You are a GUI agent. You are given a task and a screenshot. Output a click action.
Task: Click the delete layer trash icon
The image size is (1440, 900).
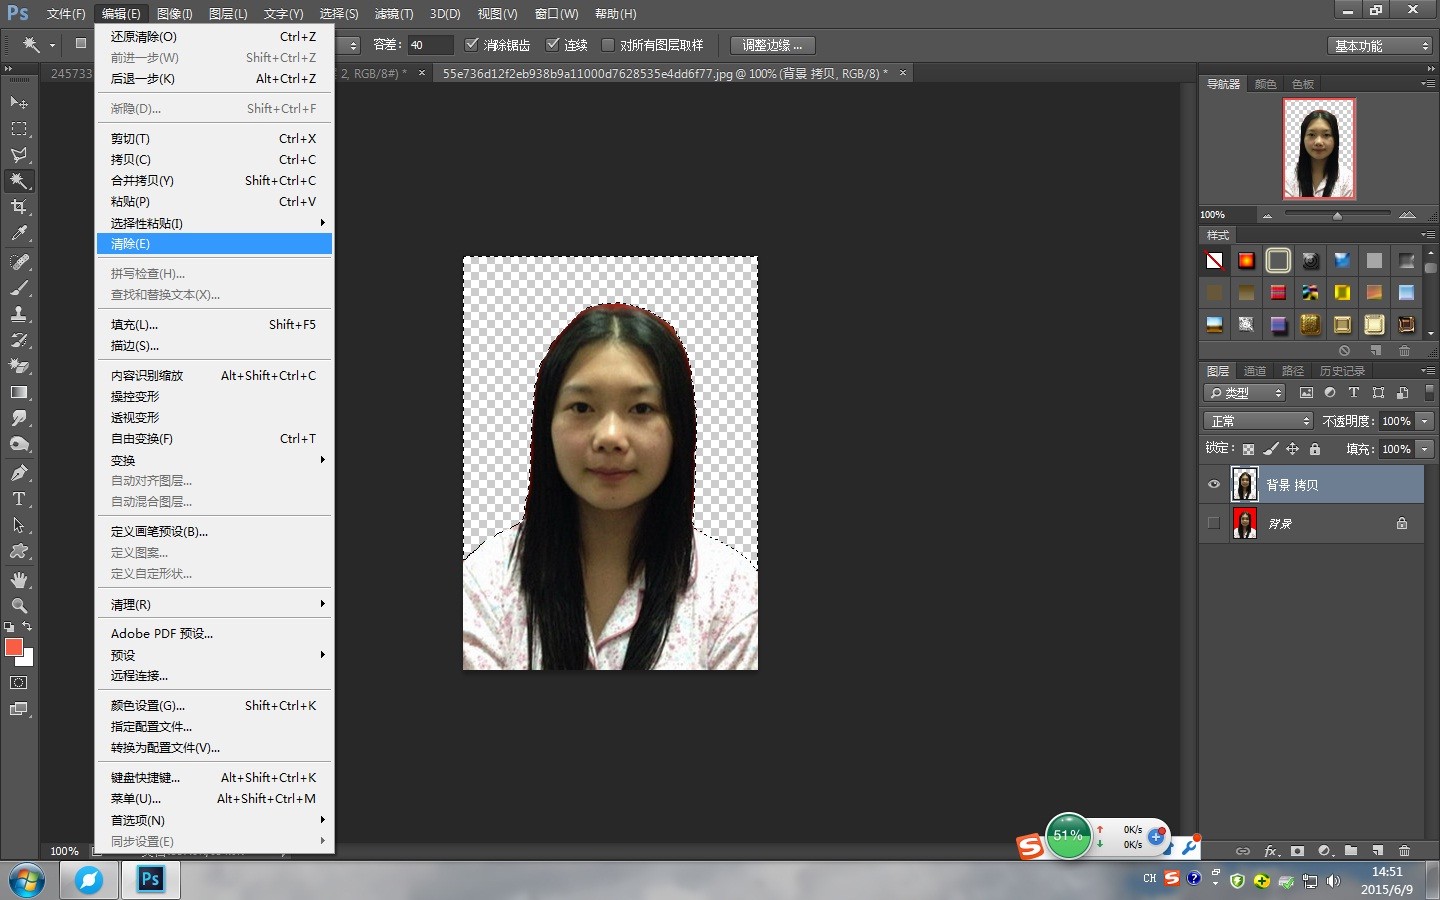tap(1404, 851)
